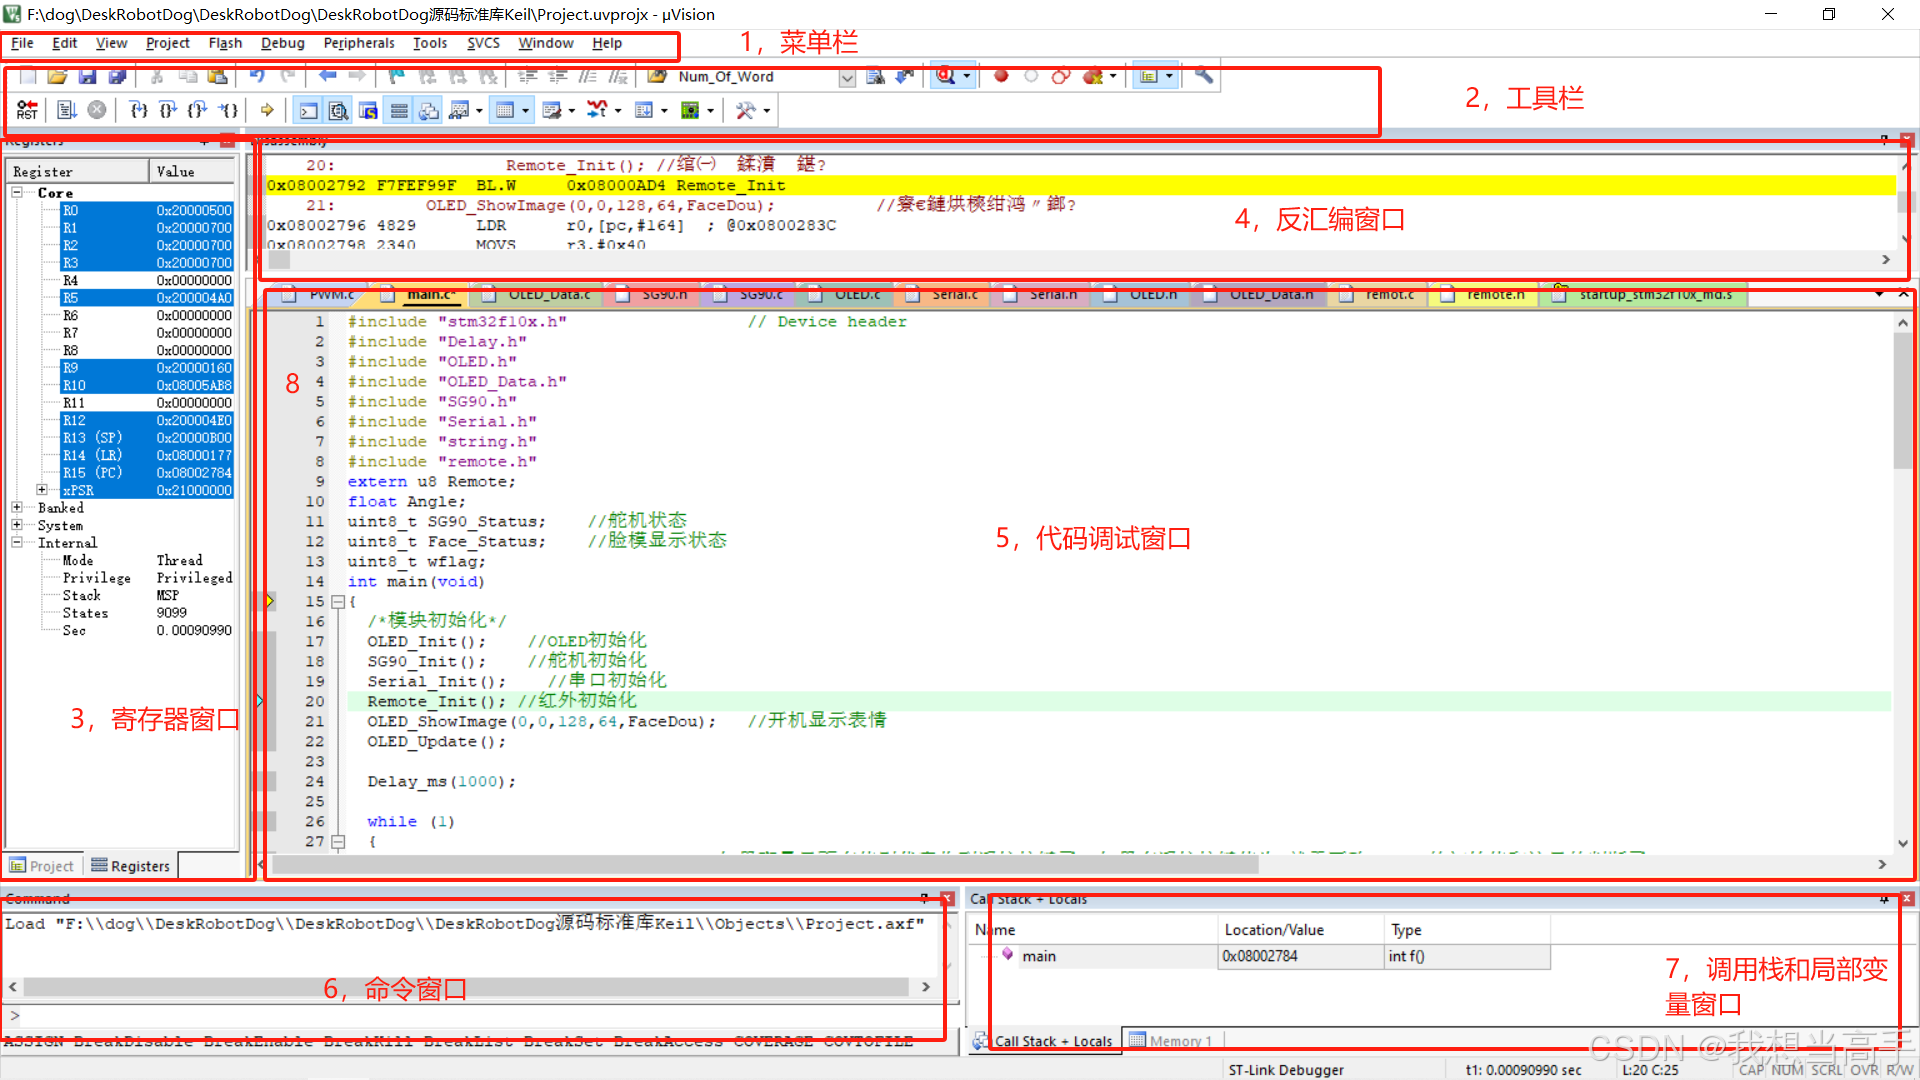The image size is (1920, 1080).
Task: Expand the Banked register group
Action: pos(17,508)
